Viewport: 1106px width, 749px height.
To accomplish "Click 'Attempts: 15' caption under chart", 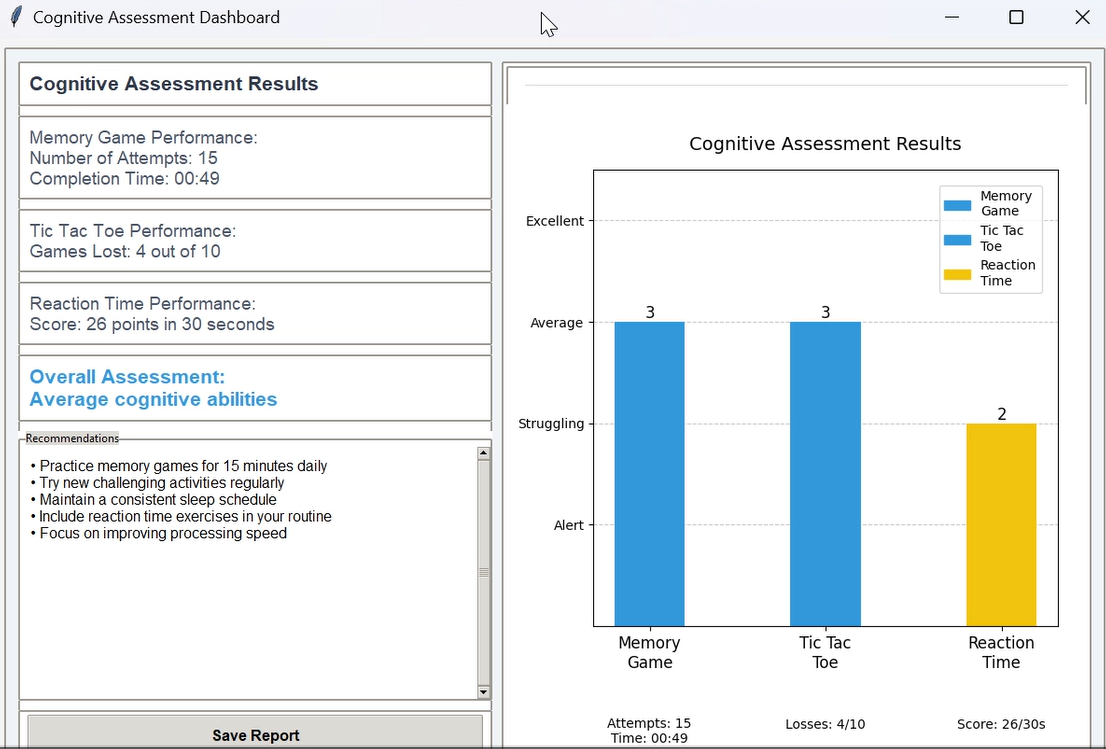I will point(649,723).
